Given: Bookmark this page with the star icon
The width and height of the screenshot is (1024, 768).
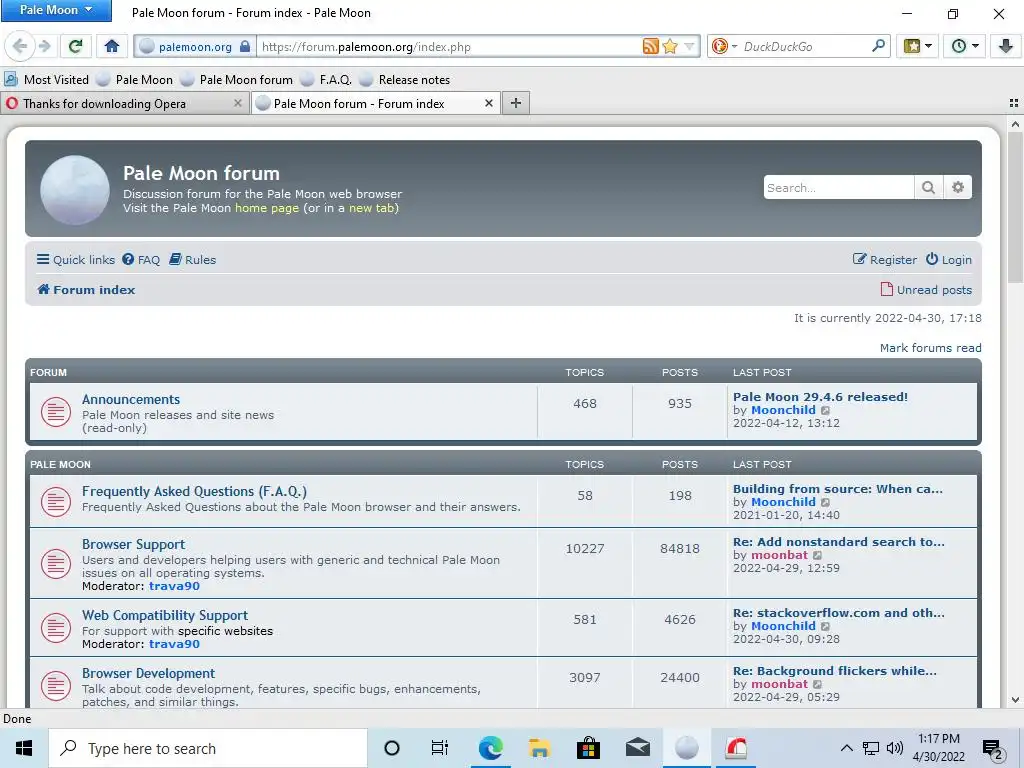Looking at the screenshot, I should click(x=670, y=46).
